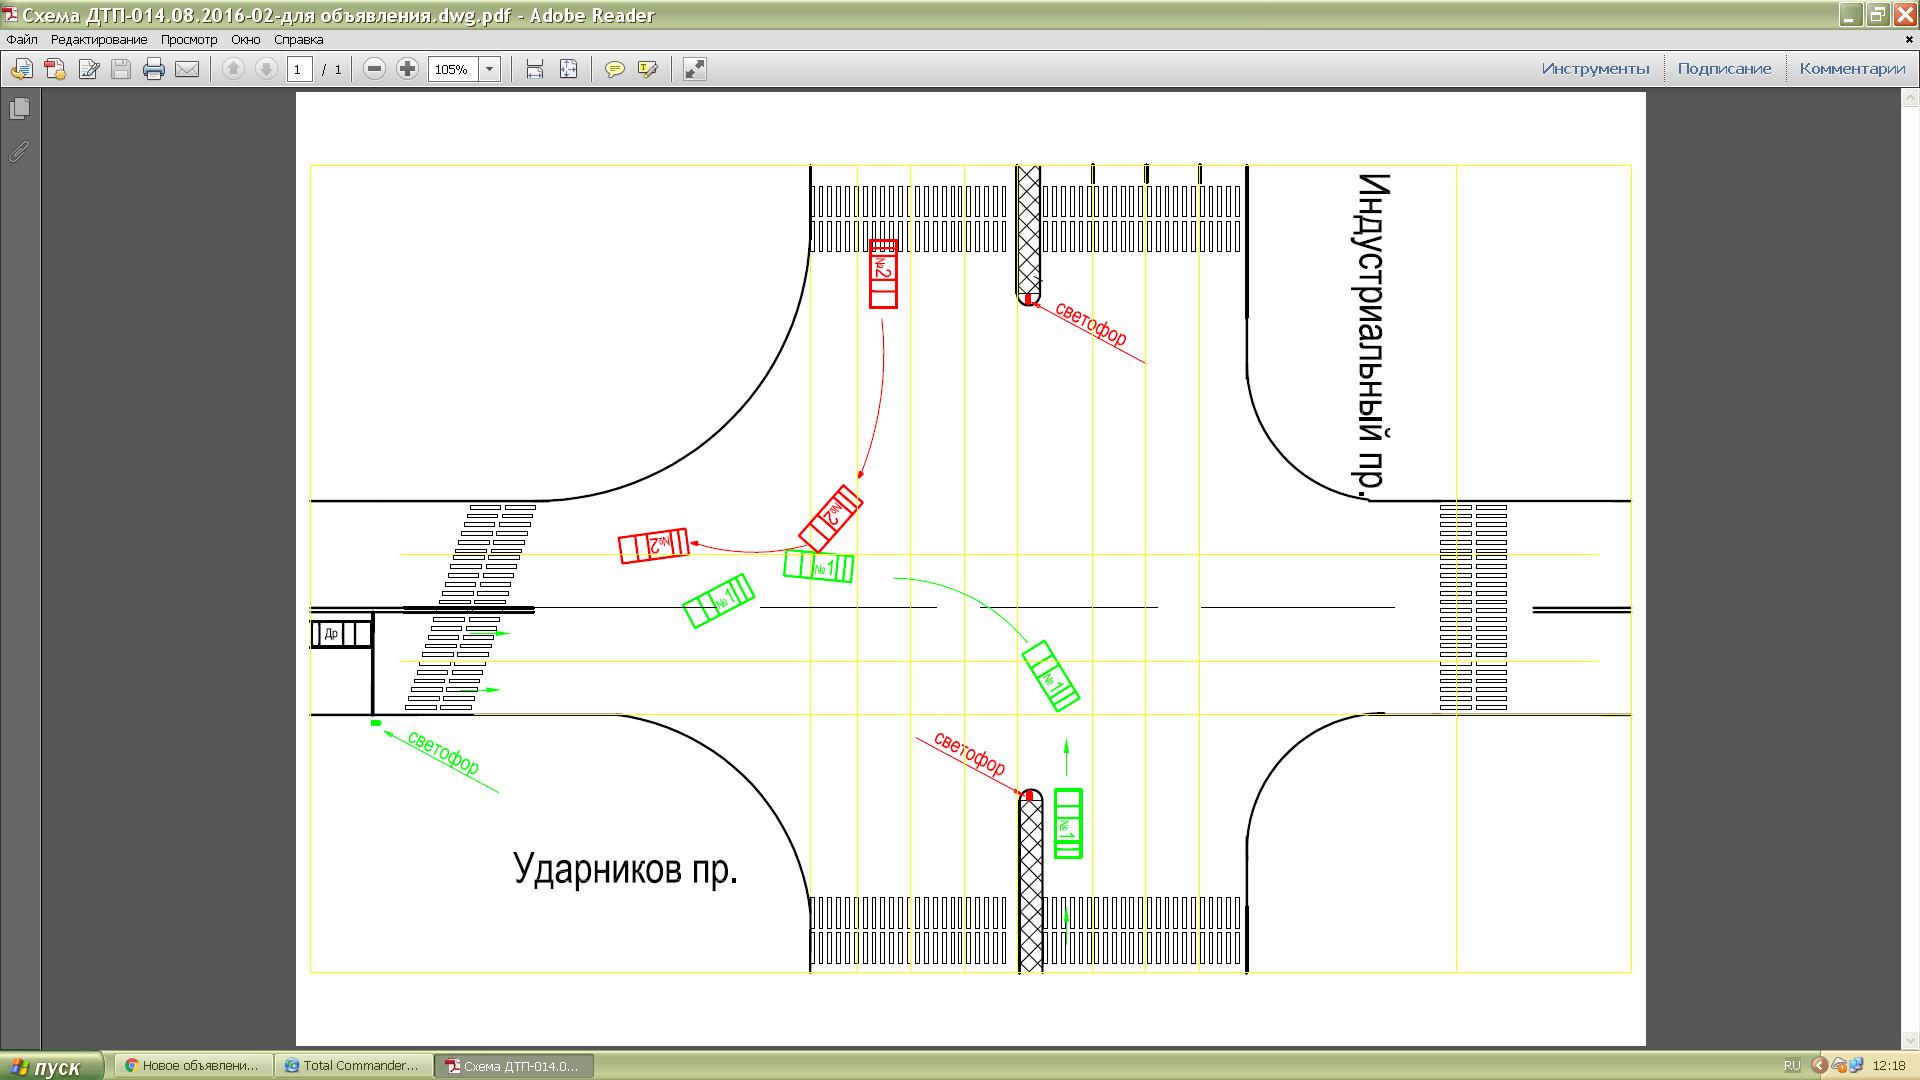Open the Просмотр menu
This screenshot has height=1080, width=1920.
[188, 40]
